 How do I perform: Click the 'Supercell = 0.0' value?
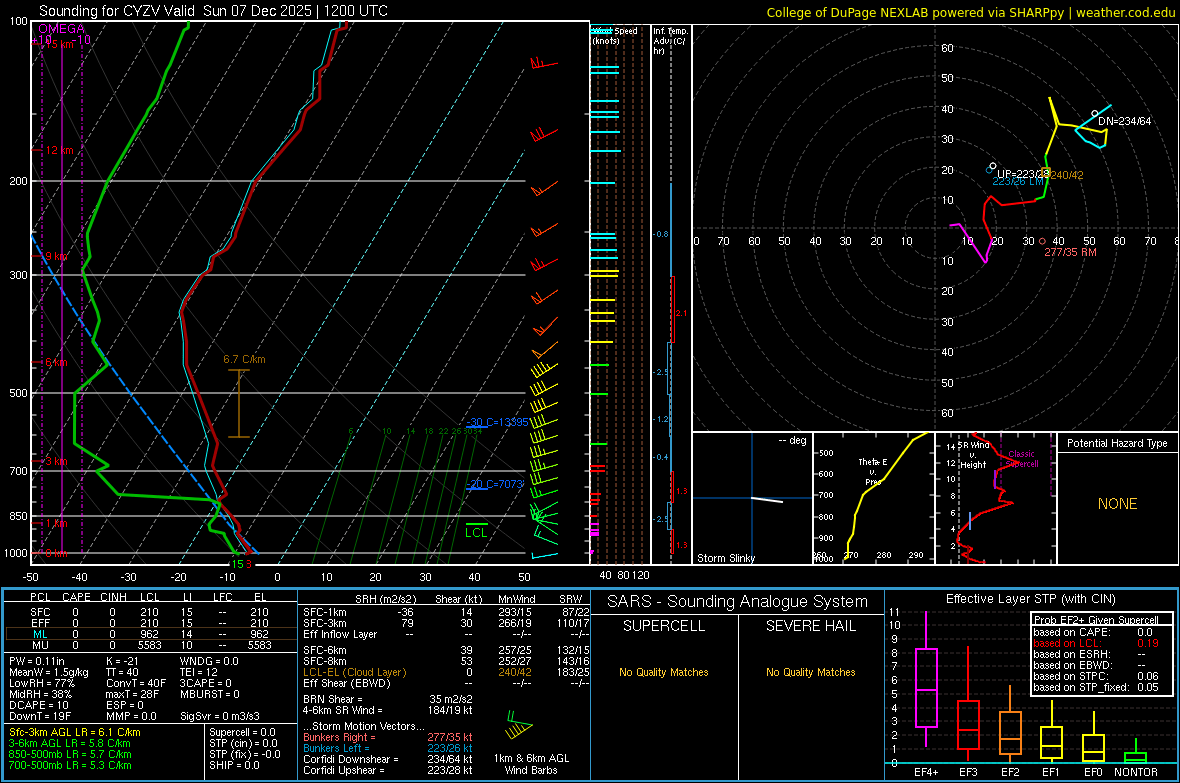[242, 732]
